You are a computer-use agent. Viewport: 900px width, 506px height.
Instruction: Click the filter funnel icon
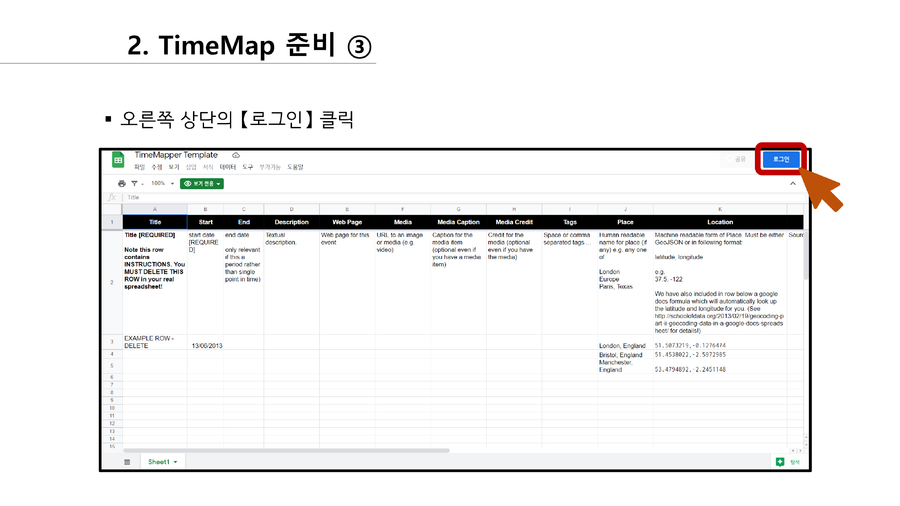coord(134,184)
